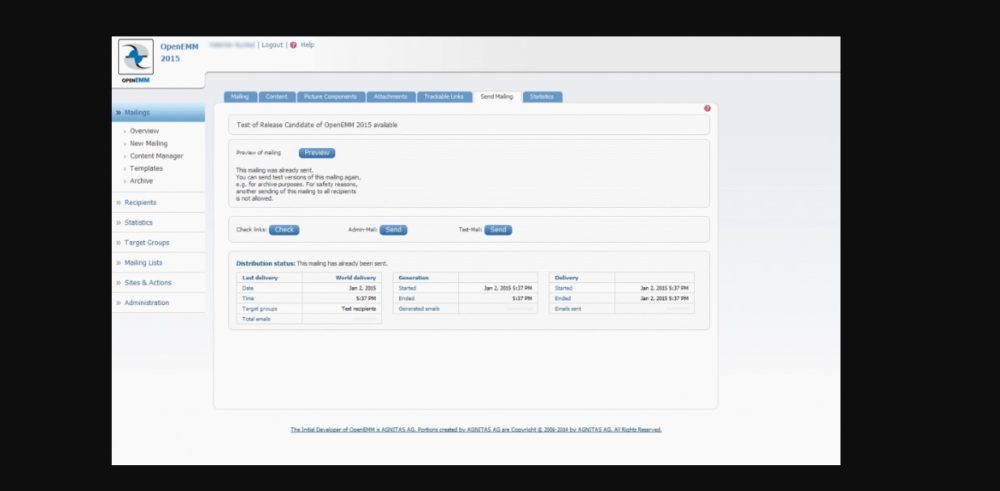This screenshot has width=1000, height=491.
Task: Select the Trackable Links tab
Action: [443, 97]
